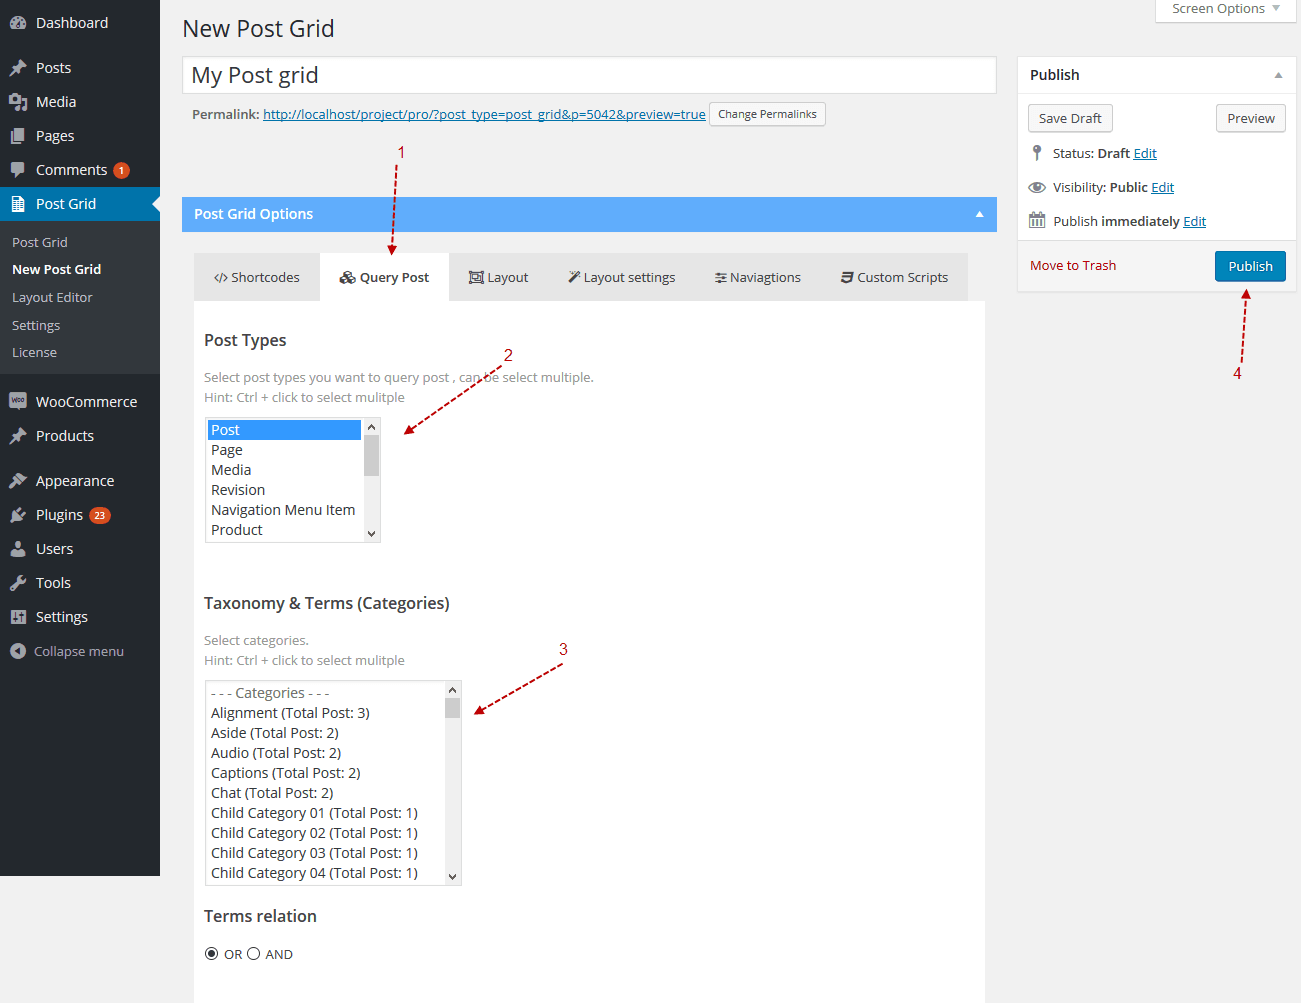
Task: Open the localhost permalink URL
Action: point(484,115)
